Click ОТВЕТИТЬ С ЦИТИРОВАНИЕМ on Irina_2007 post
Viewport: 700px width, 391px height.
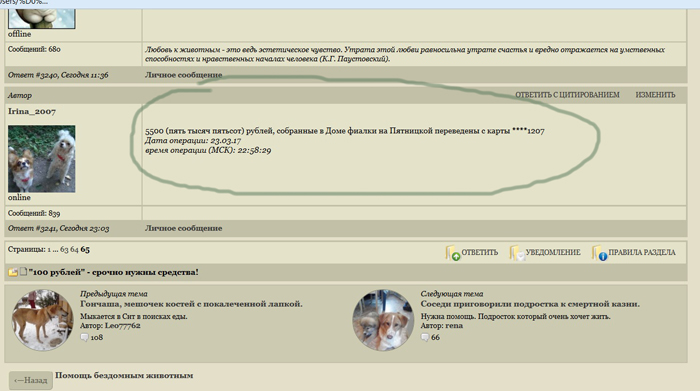[567, 95]
